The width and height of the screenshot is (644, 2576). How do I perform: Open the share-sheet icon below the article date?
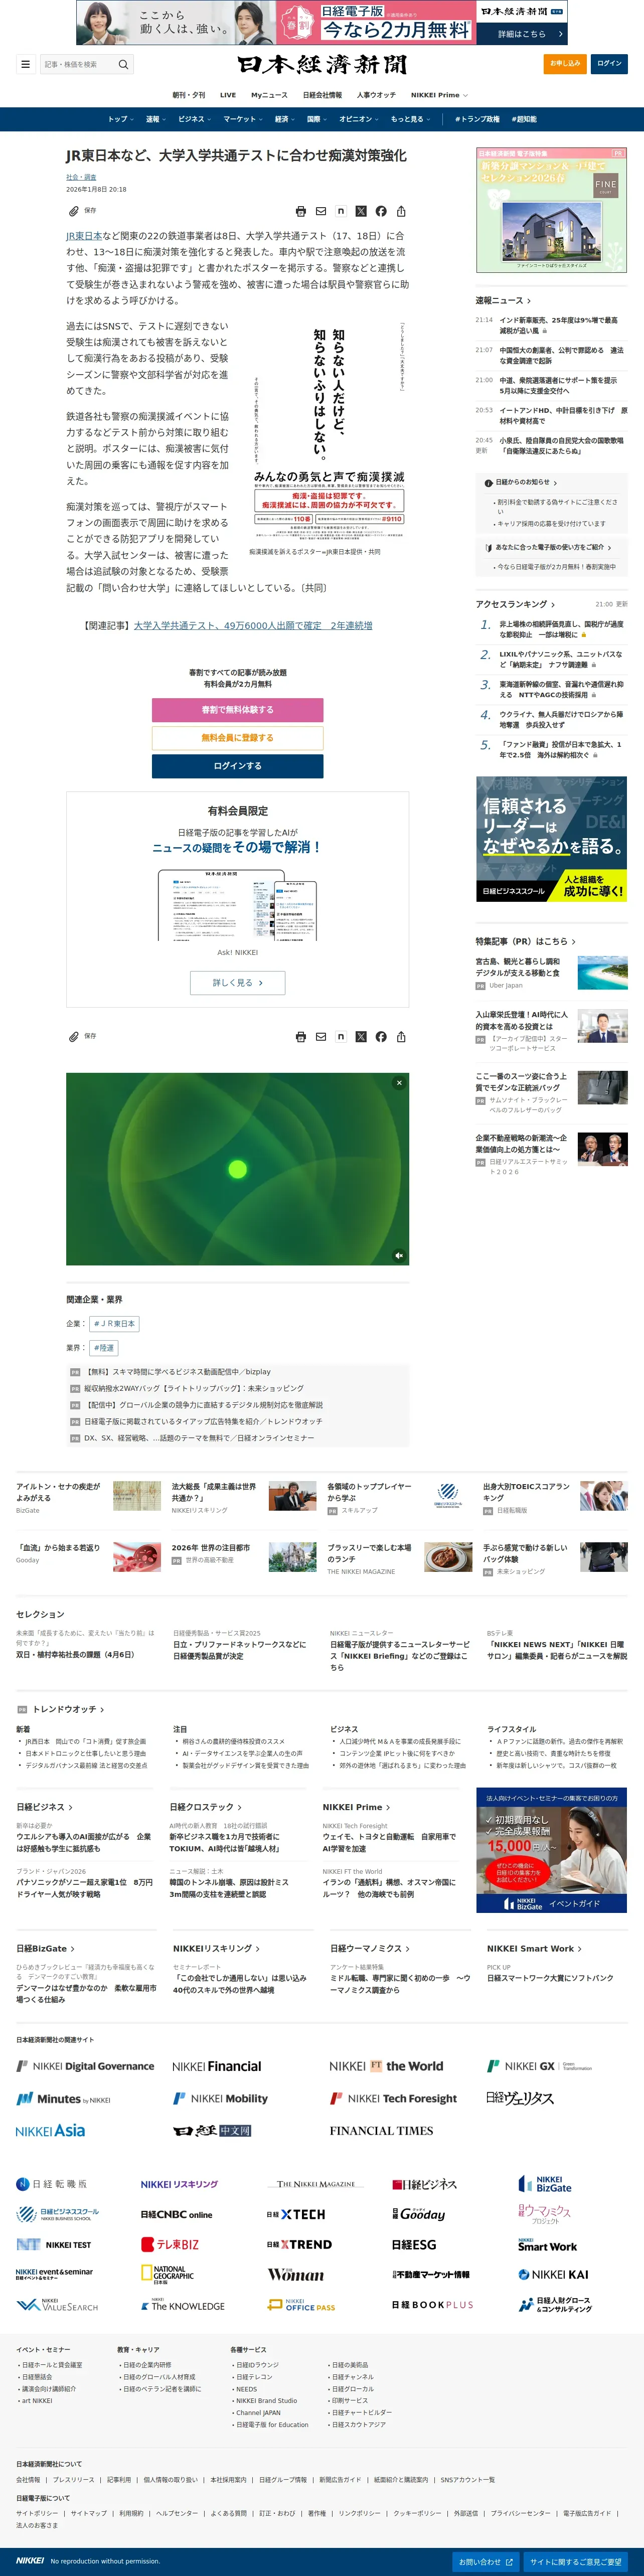401,212
